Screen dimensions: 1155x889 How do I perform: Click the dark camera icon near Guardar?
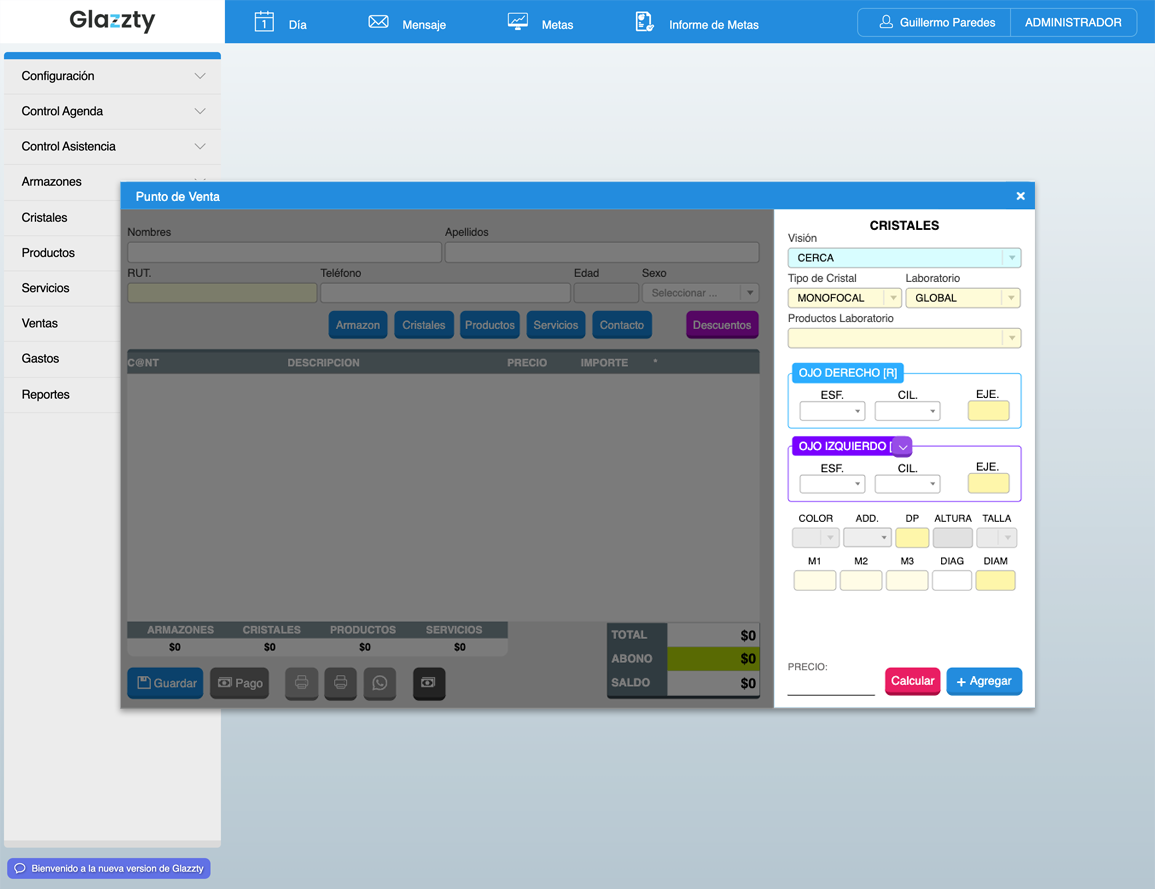(429, 684)
